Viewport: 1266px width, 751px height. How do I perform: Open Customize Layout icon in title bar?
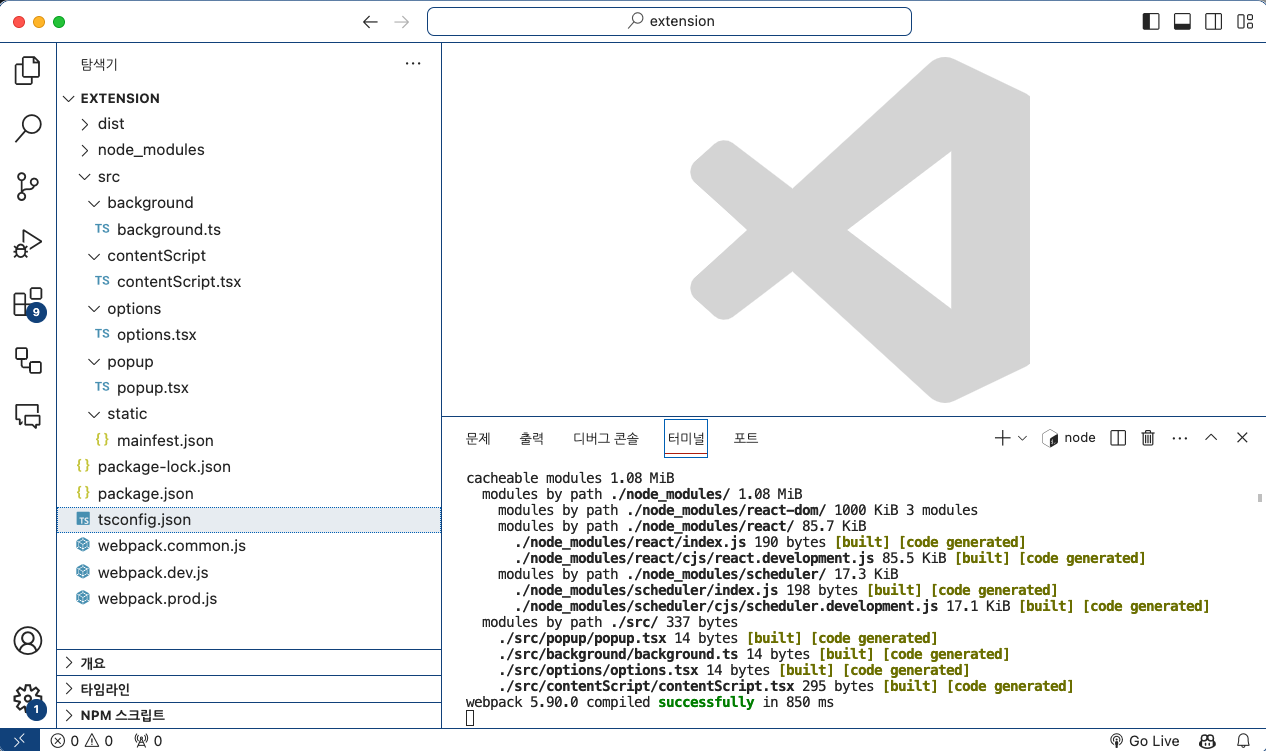(1245, 21)
